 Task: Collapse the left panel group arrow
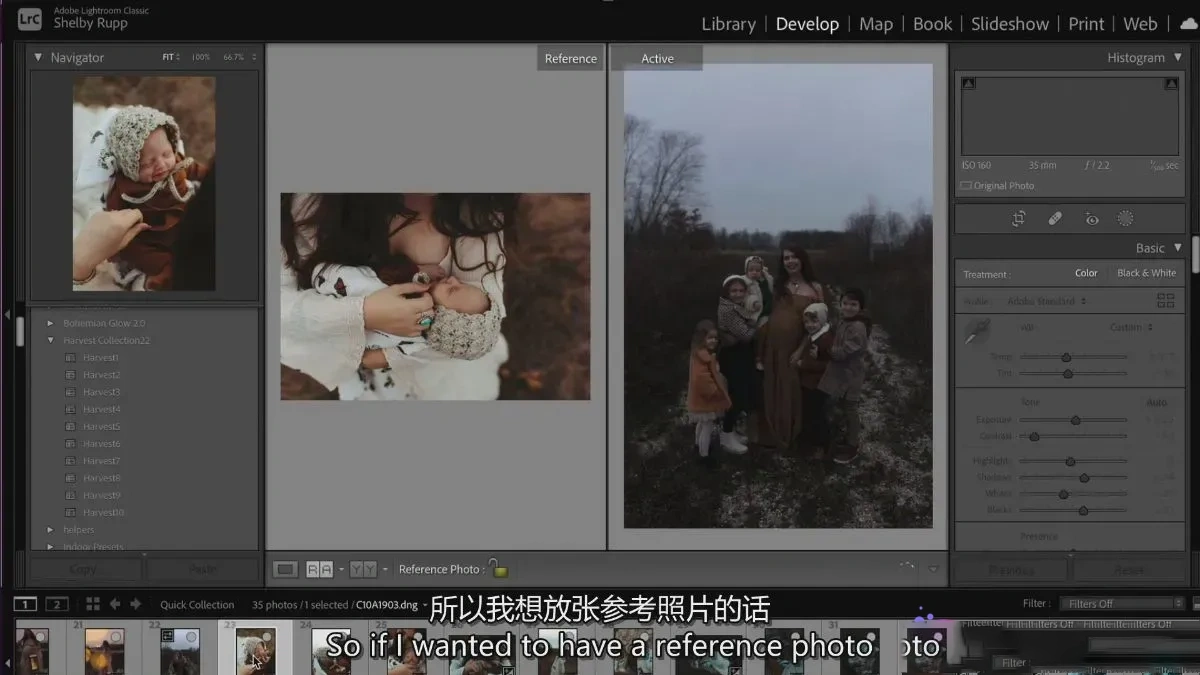pyautogui.click(x=8, y=315)
